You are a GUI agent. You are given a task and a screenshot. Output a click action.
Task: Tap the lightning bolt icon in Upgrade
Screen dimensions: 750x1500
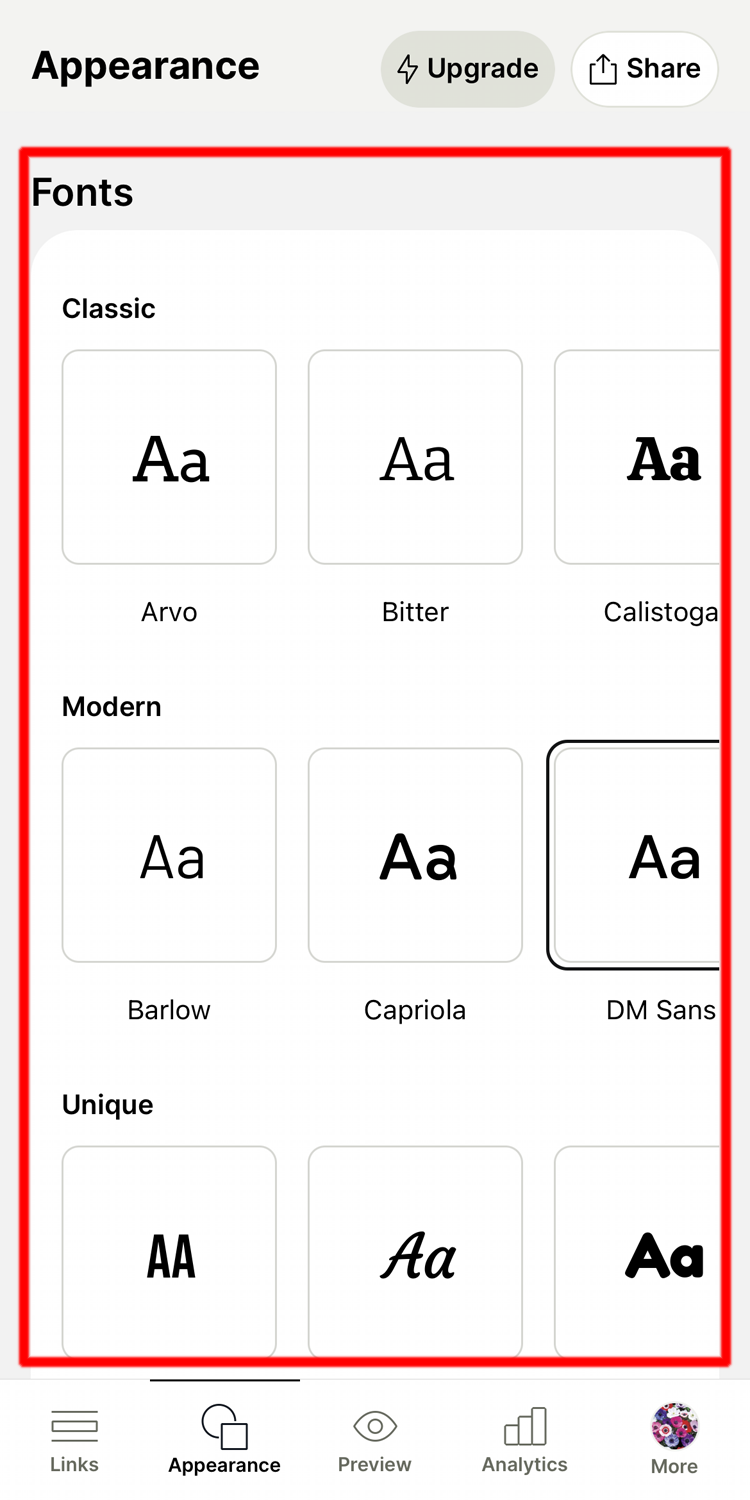coord(407,69)
